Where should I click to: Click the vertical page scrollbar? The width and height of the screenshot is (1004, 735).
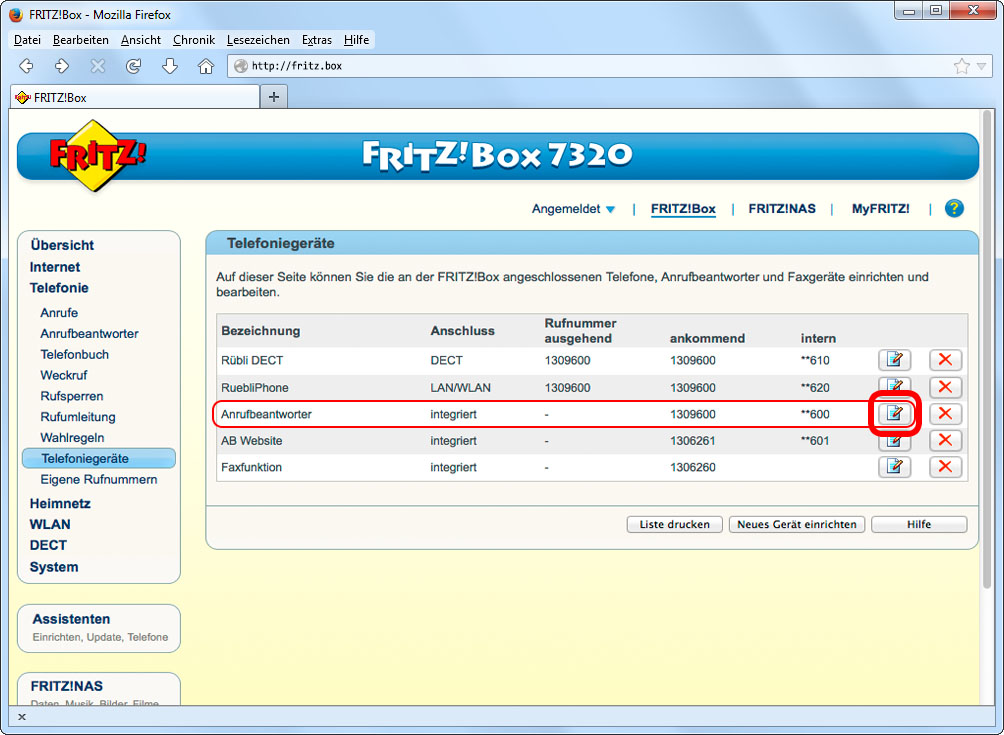click(x=987, y=349)
